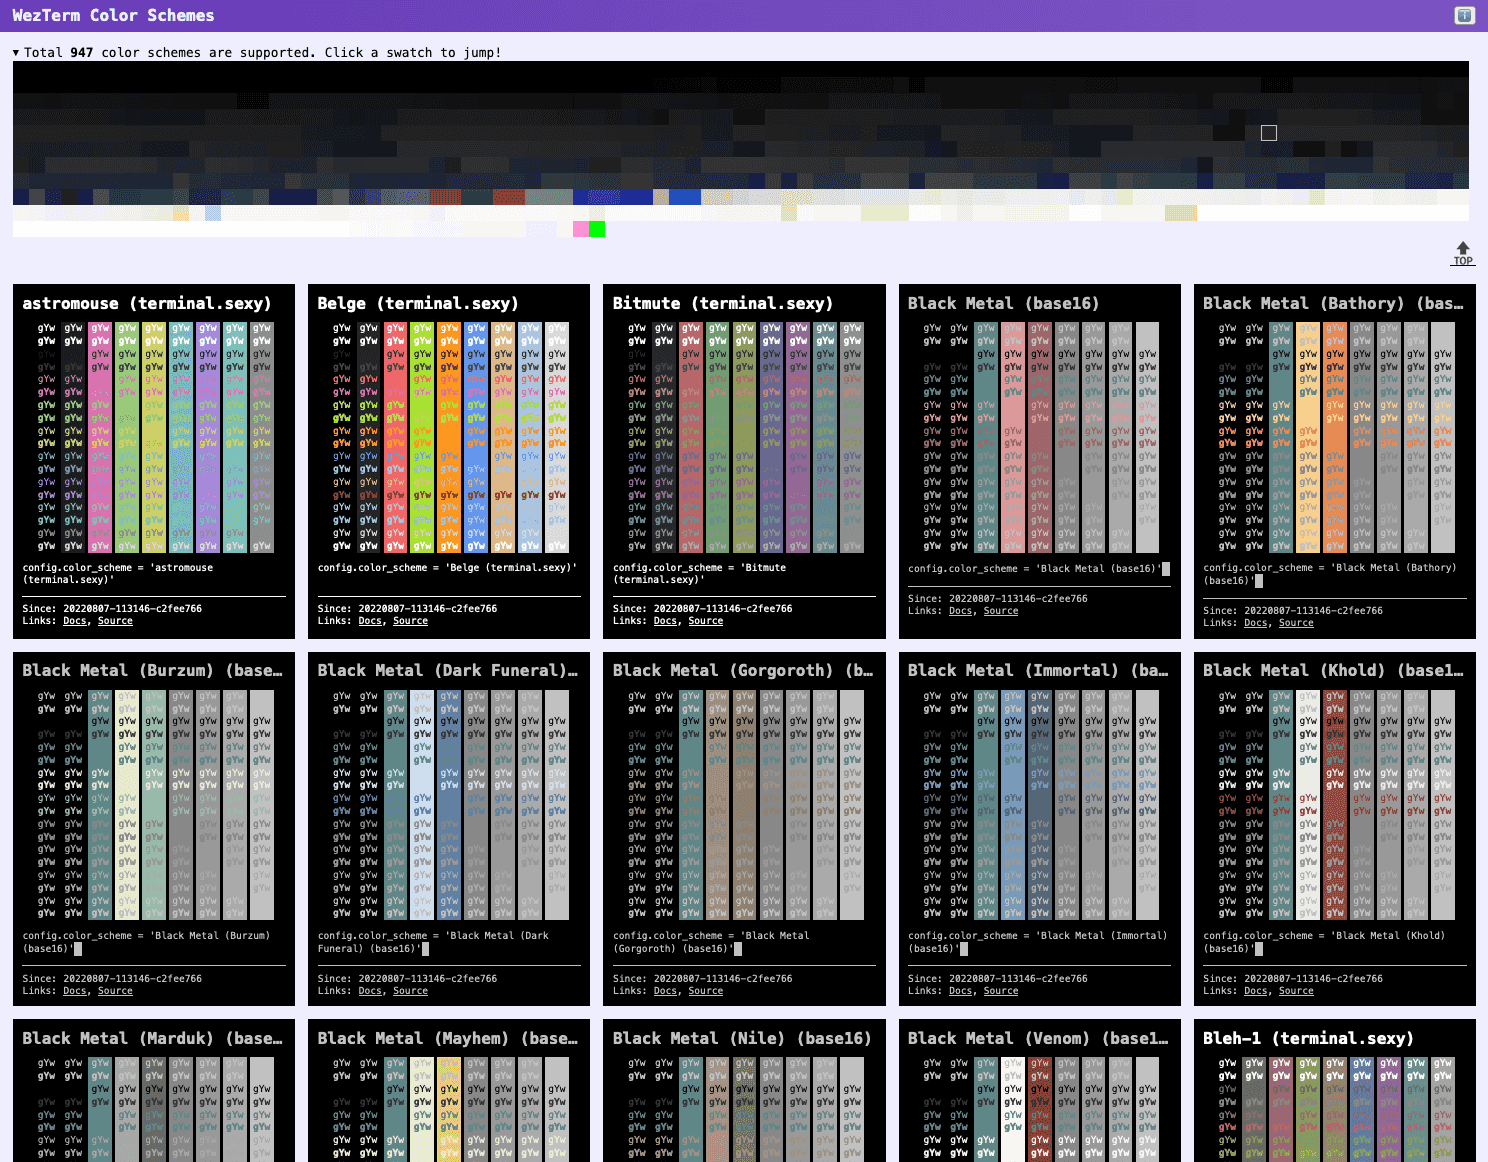This screenshot has width=1488, height=1162.
Task: Click the config.color_scheme line for Belge
Action: pos(447,567)
